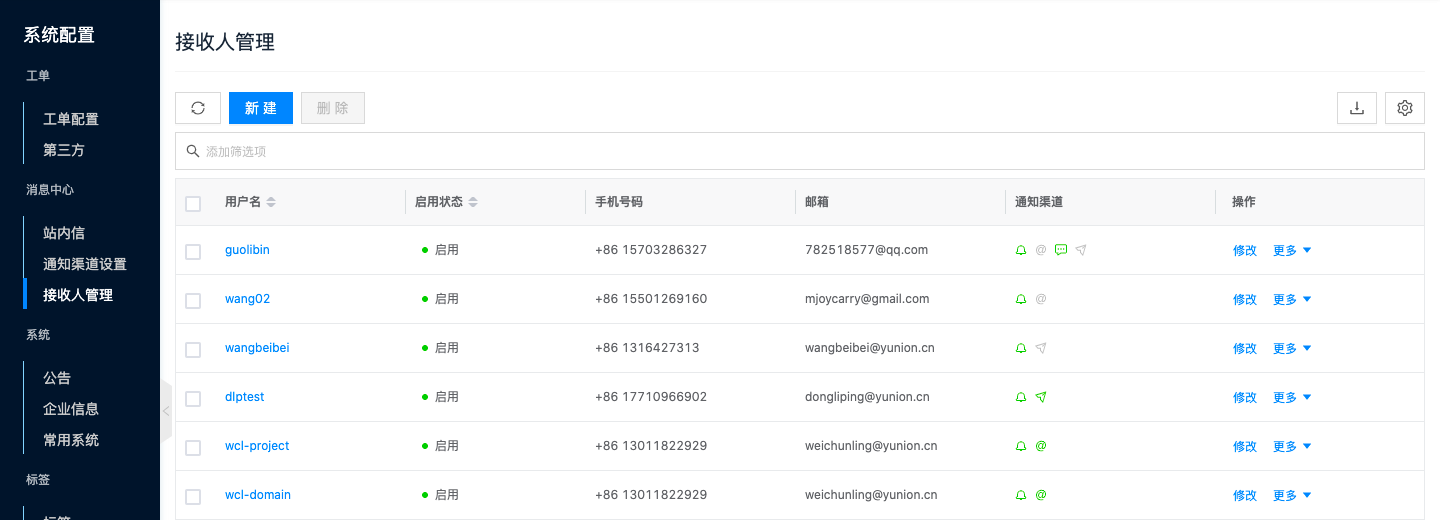
Task: Click the export download icon
Action: point(1357,108)
